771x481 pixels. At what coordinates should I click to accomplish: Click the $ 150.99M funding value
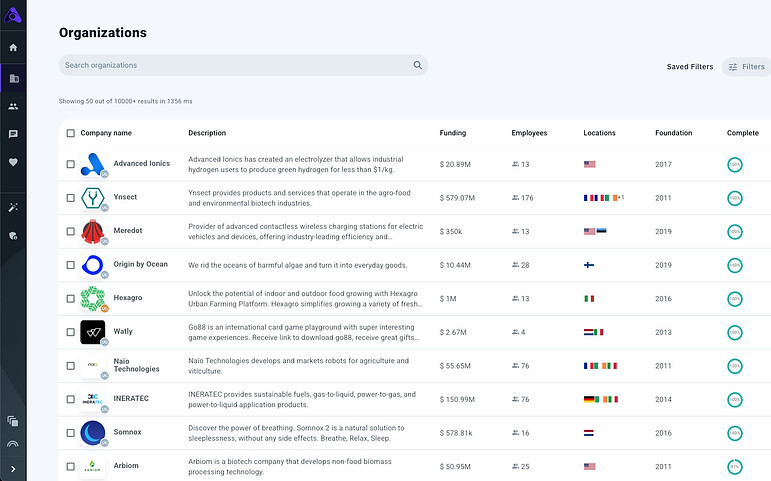457,399
